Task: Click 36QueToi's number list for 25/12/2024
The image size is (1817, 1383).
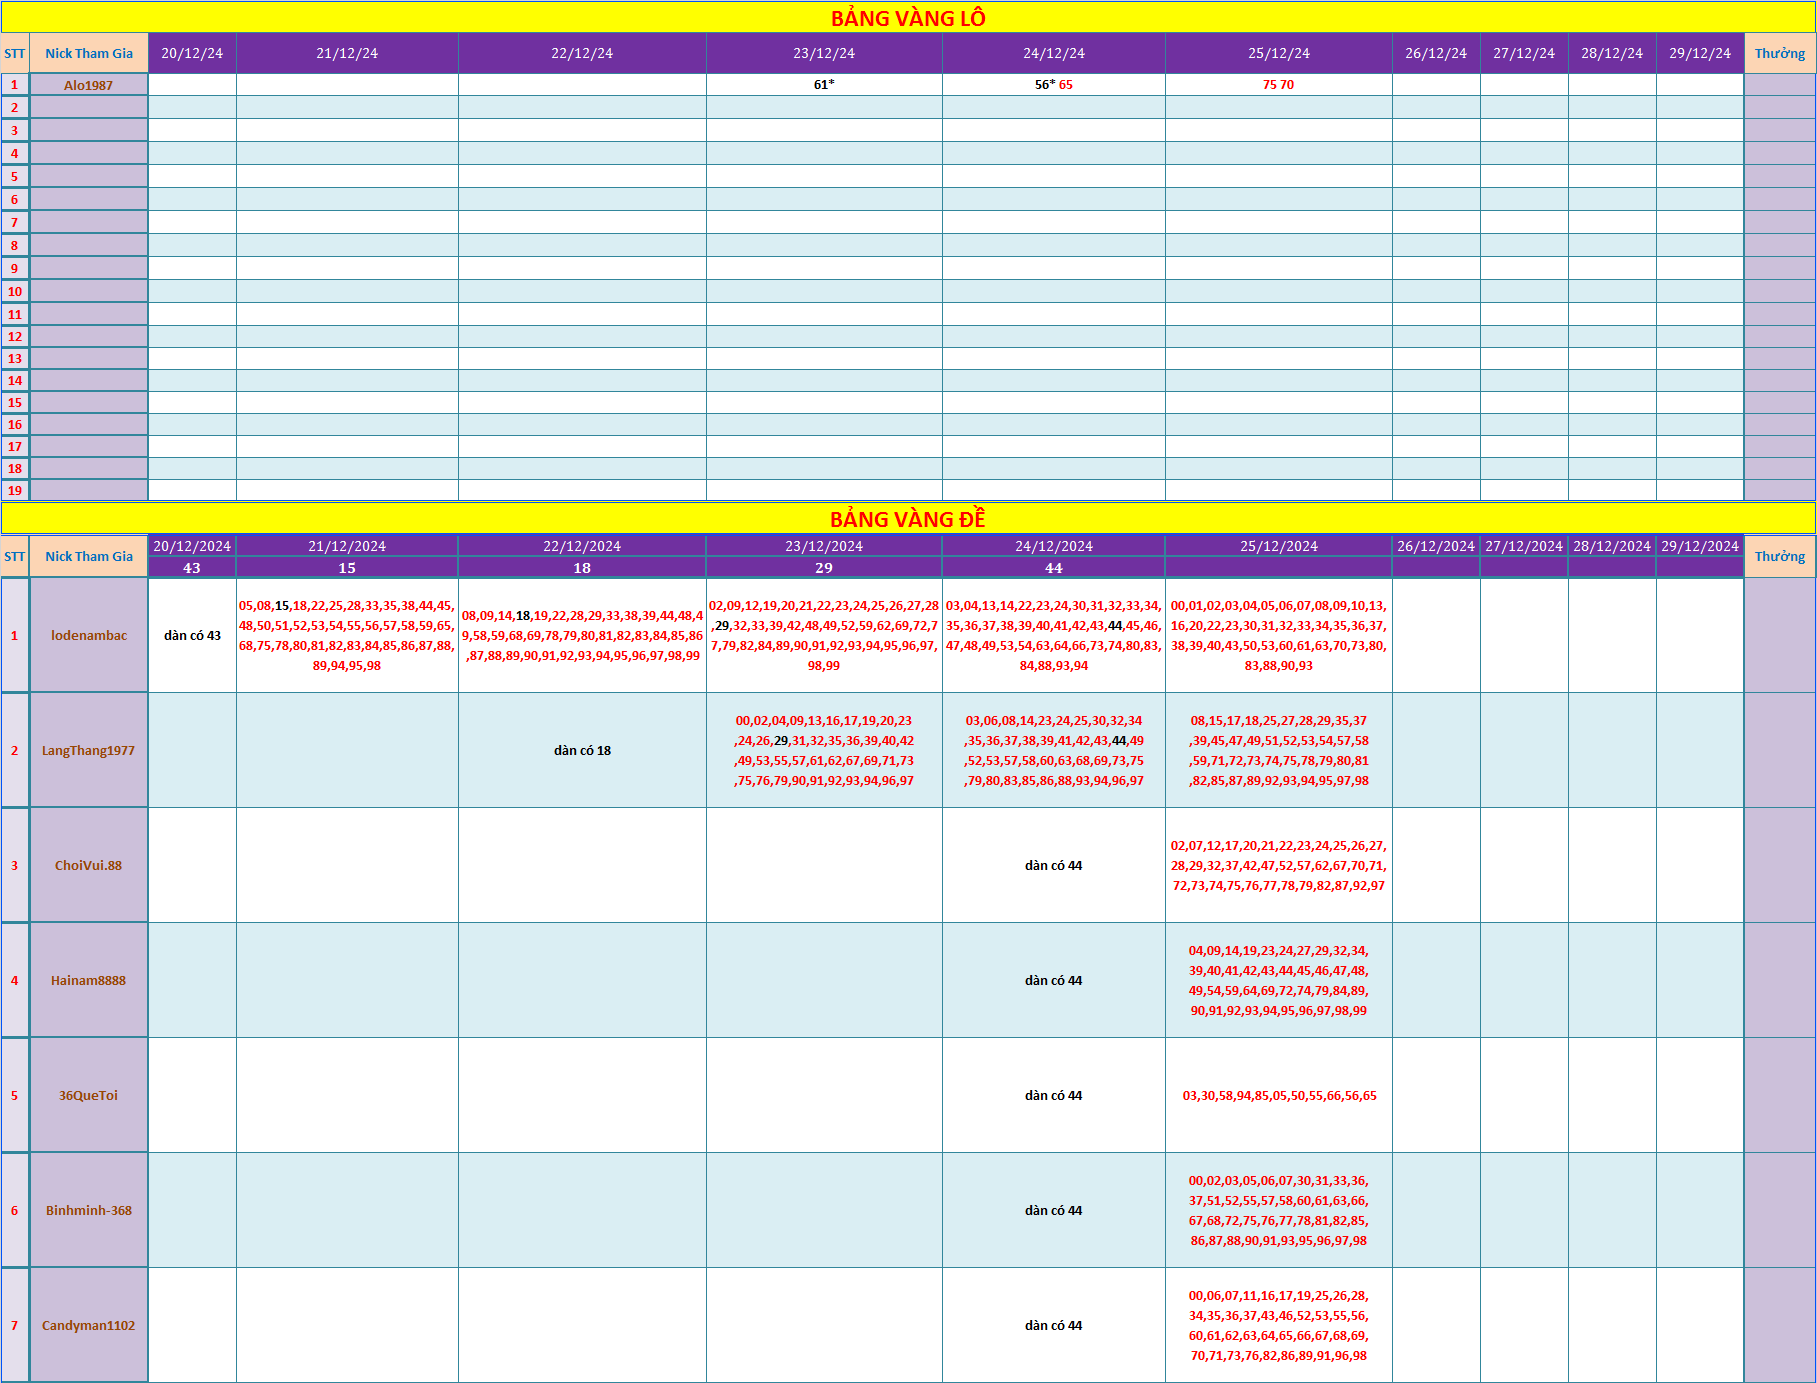Action: click(1278, 1095)
